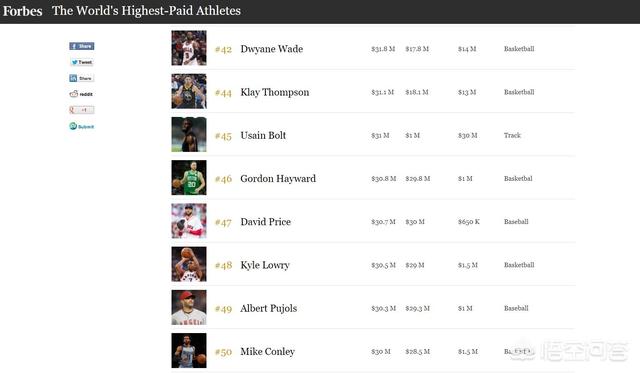Select Usain Bolt's photo thumbnail
640x373 pixels.
tap(189, 134)
